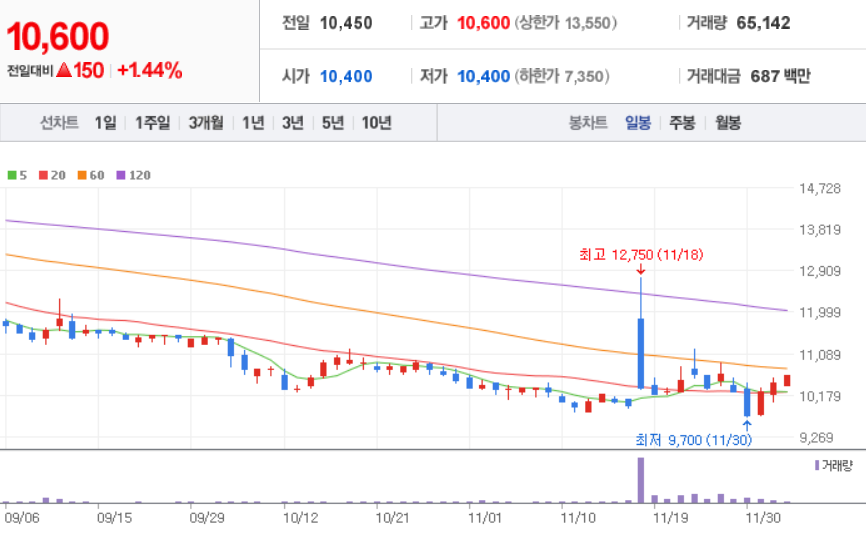866x543 pixels.
Task: Click the 09/06 date axis label
Action: point(22,518)
